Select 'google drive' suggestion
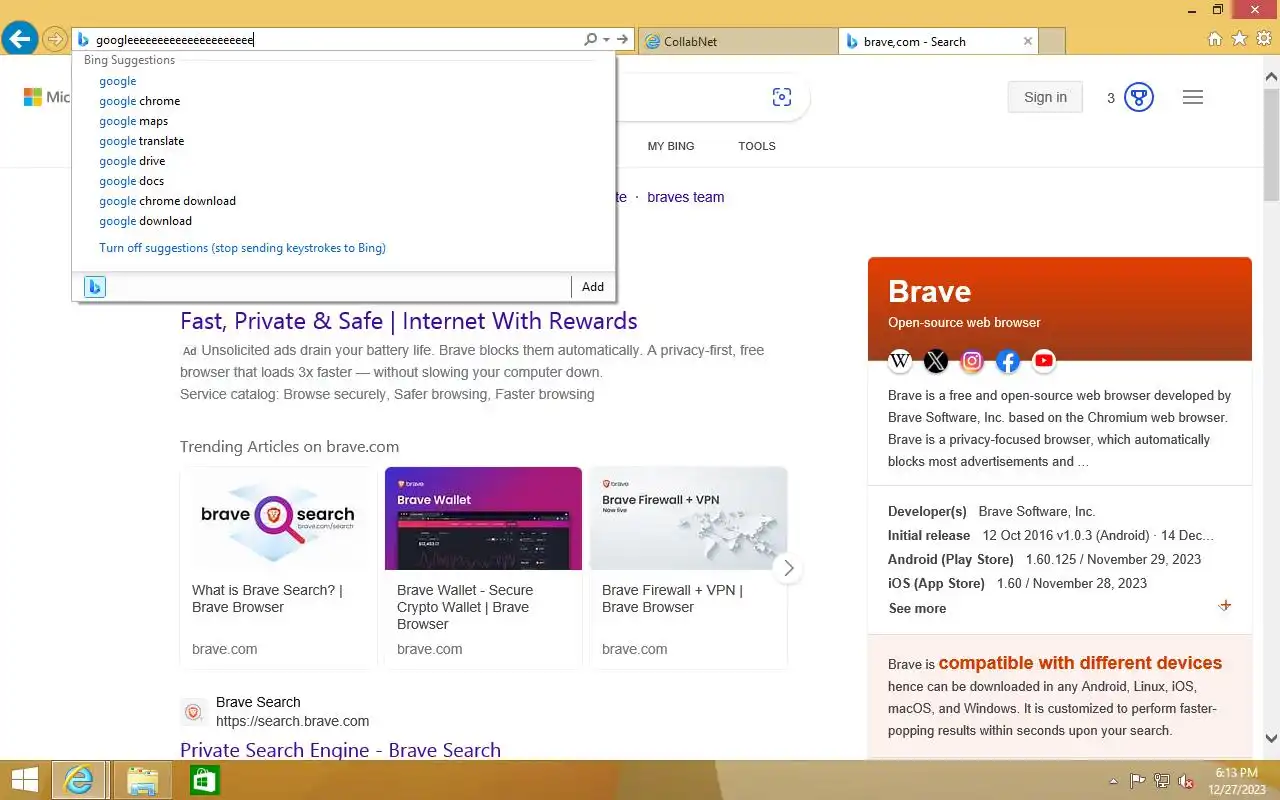1280x800 pixels. (132, 161)
